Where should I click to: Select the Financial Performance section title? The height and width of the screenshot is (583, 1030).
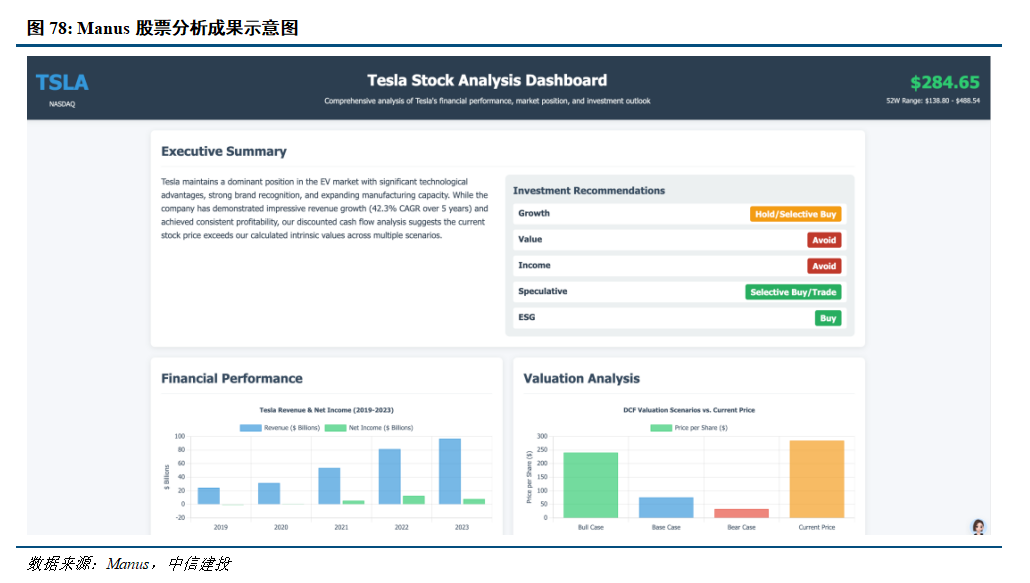[232, 379]
